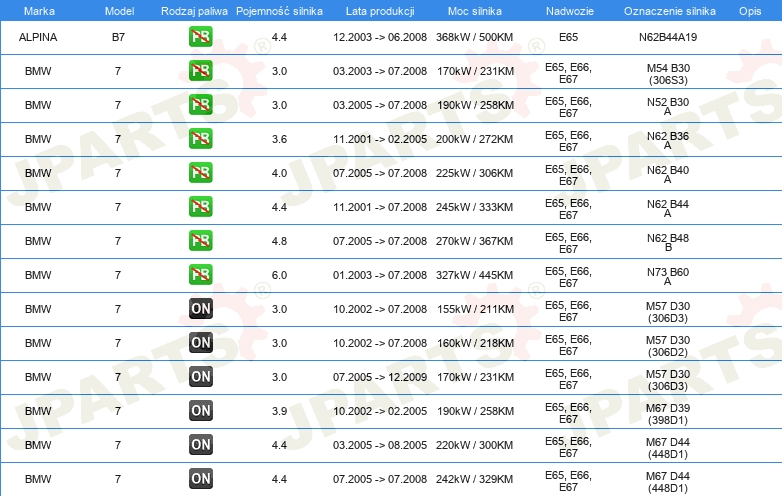Select the B7 model cell
This screenshot has width=782, height=496.
pyautogui.click(x=118, y=37)
